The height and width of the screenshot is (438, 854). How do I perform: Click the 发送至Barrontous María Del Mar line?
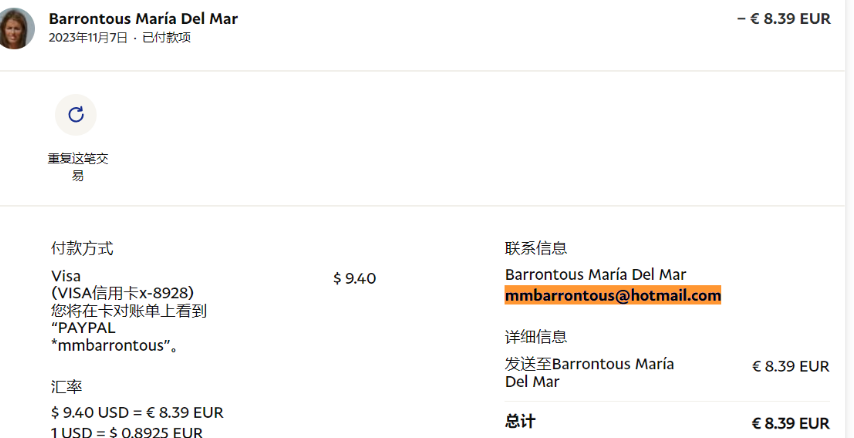coord(589,372)
